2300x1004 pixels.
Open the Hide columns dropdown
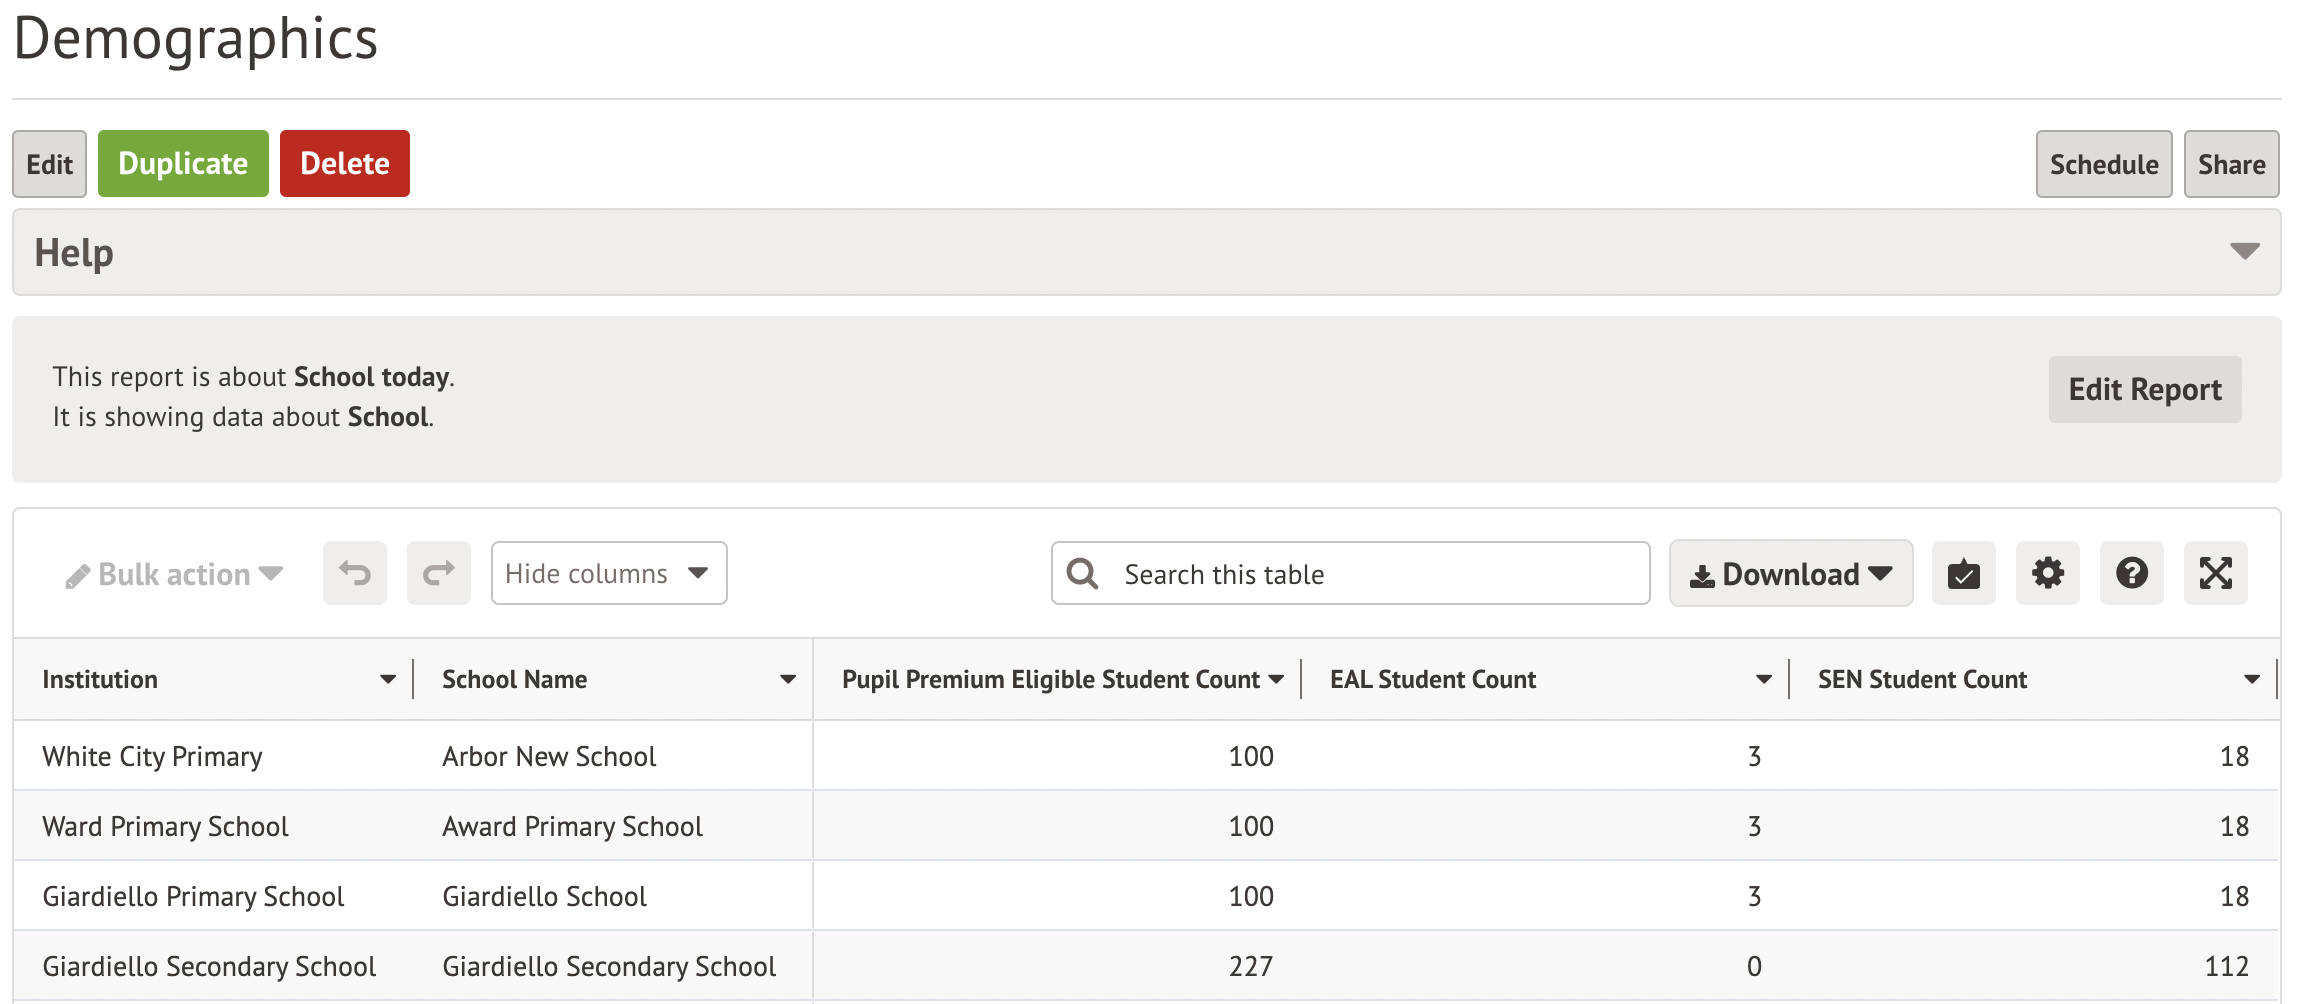pyautogui.click(x=608, y=574)
